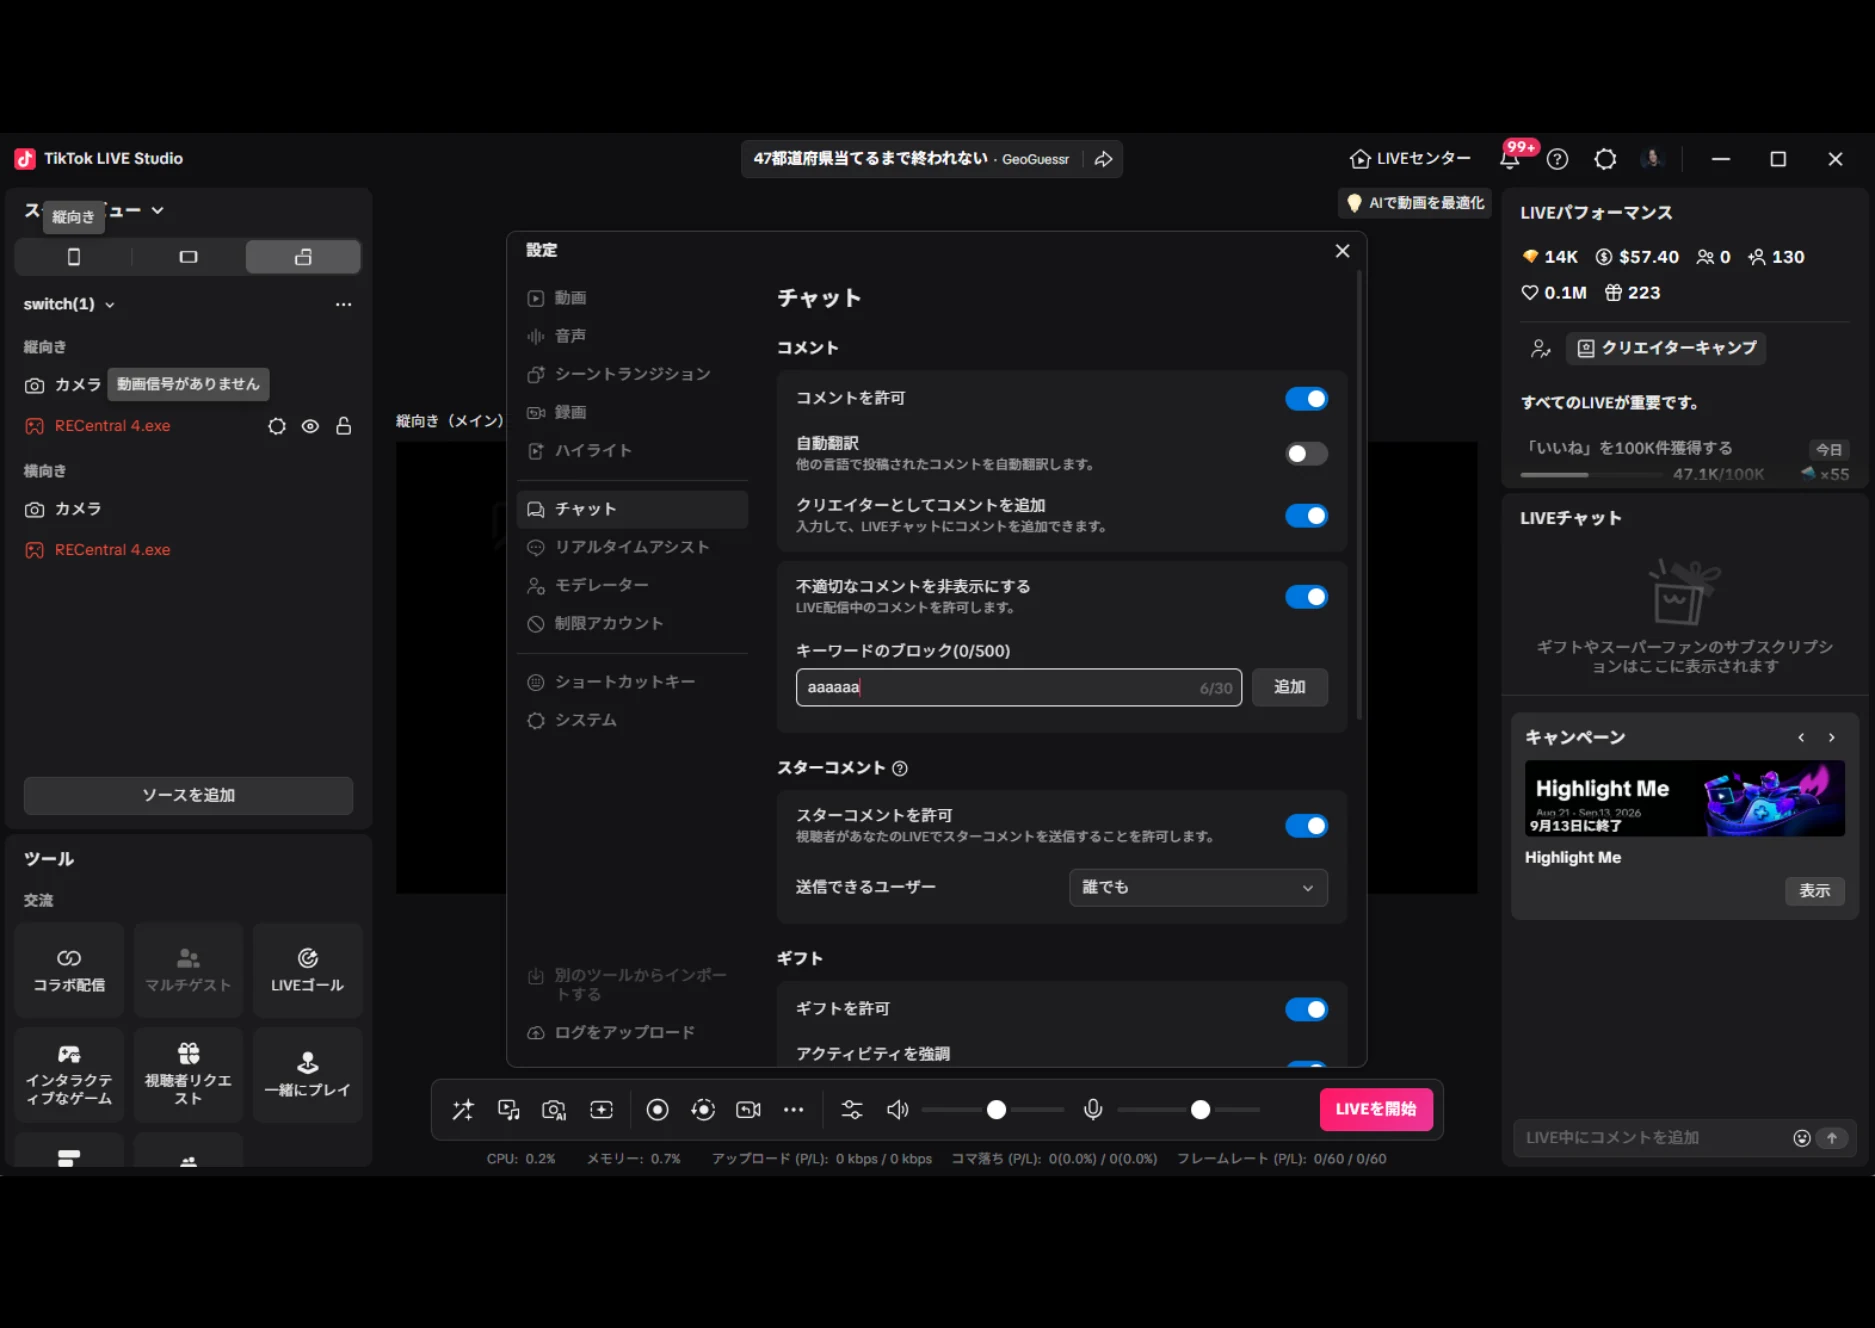
Task: Select the landscape layout icon
Action: pyautogui.click(x=188, y=257)
